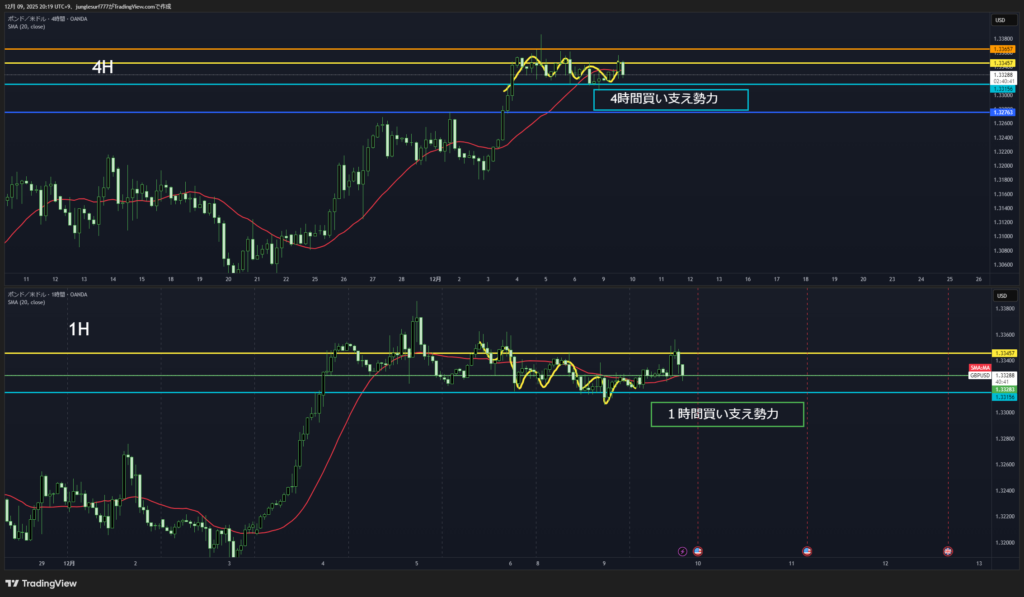Screen dimensions: 1024x597
Task: Select the orange horizontal line on 4H chart
Action: (x=300, y=49)
